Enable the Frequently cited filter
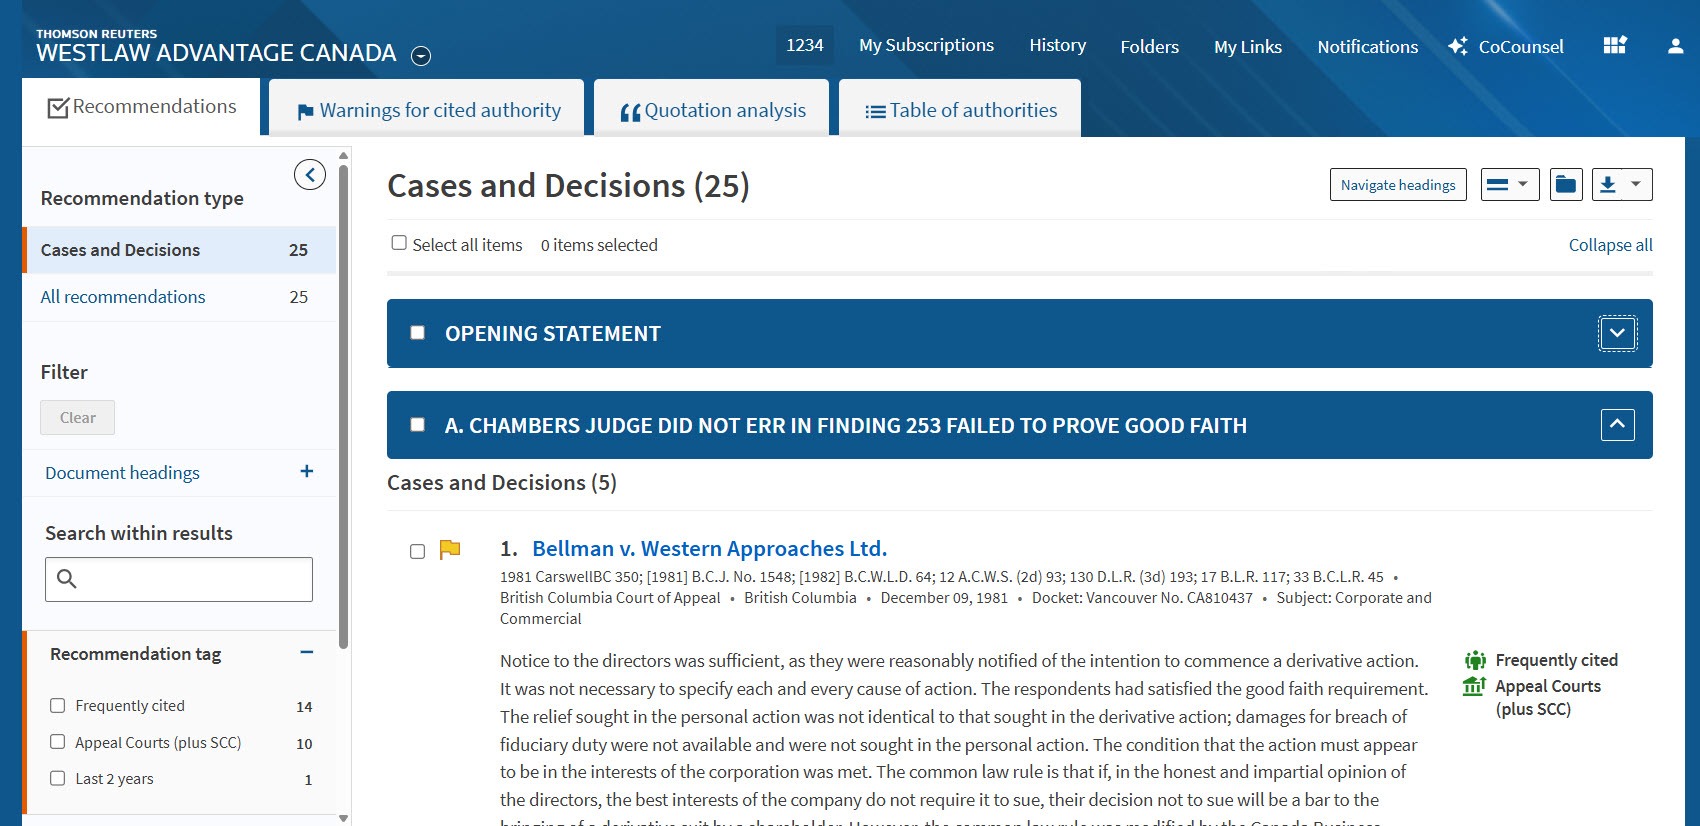The height and width of the screenshot is (826, 1700). (58, 705)
